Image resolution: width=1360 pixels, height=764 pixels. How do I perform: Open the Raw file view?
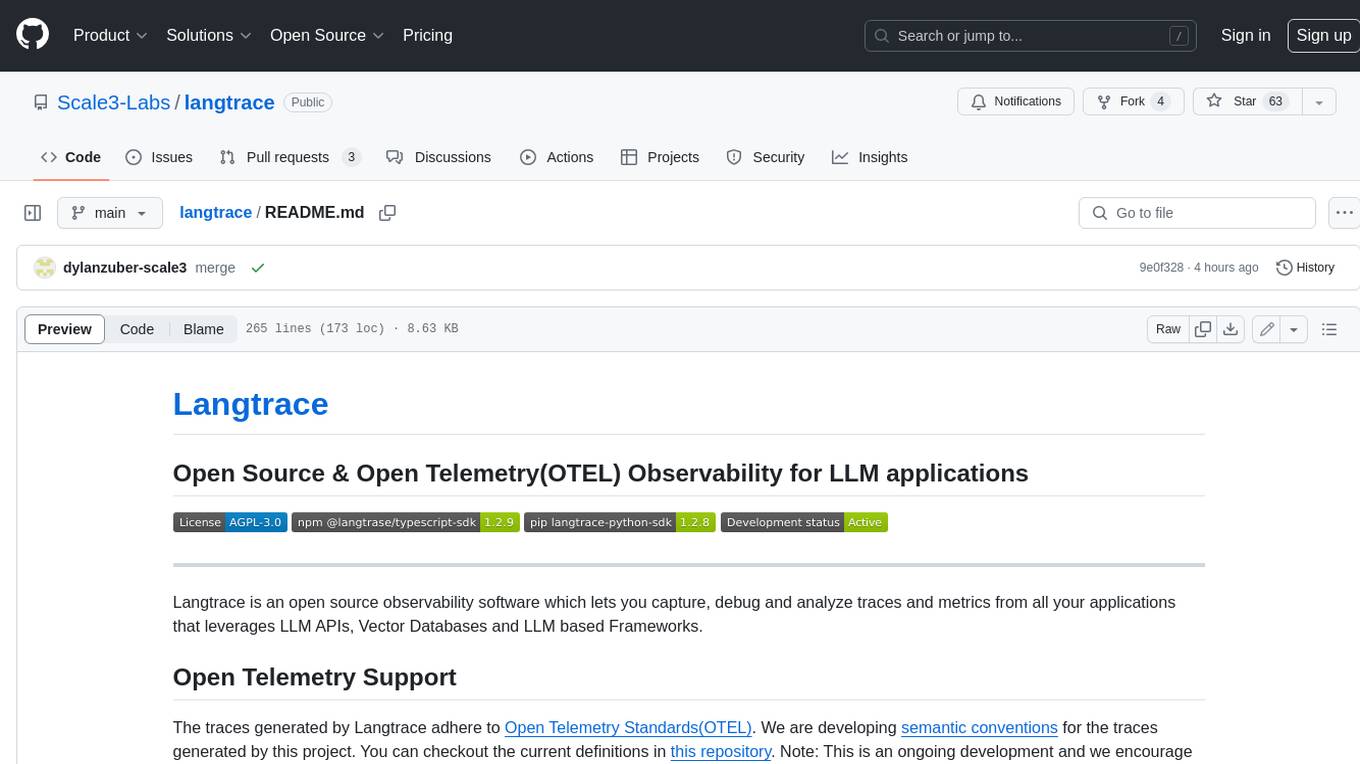pyautogui.click(x=1168, y=329)
